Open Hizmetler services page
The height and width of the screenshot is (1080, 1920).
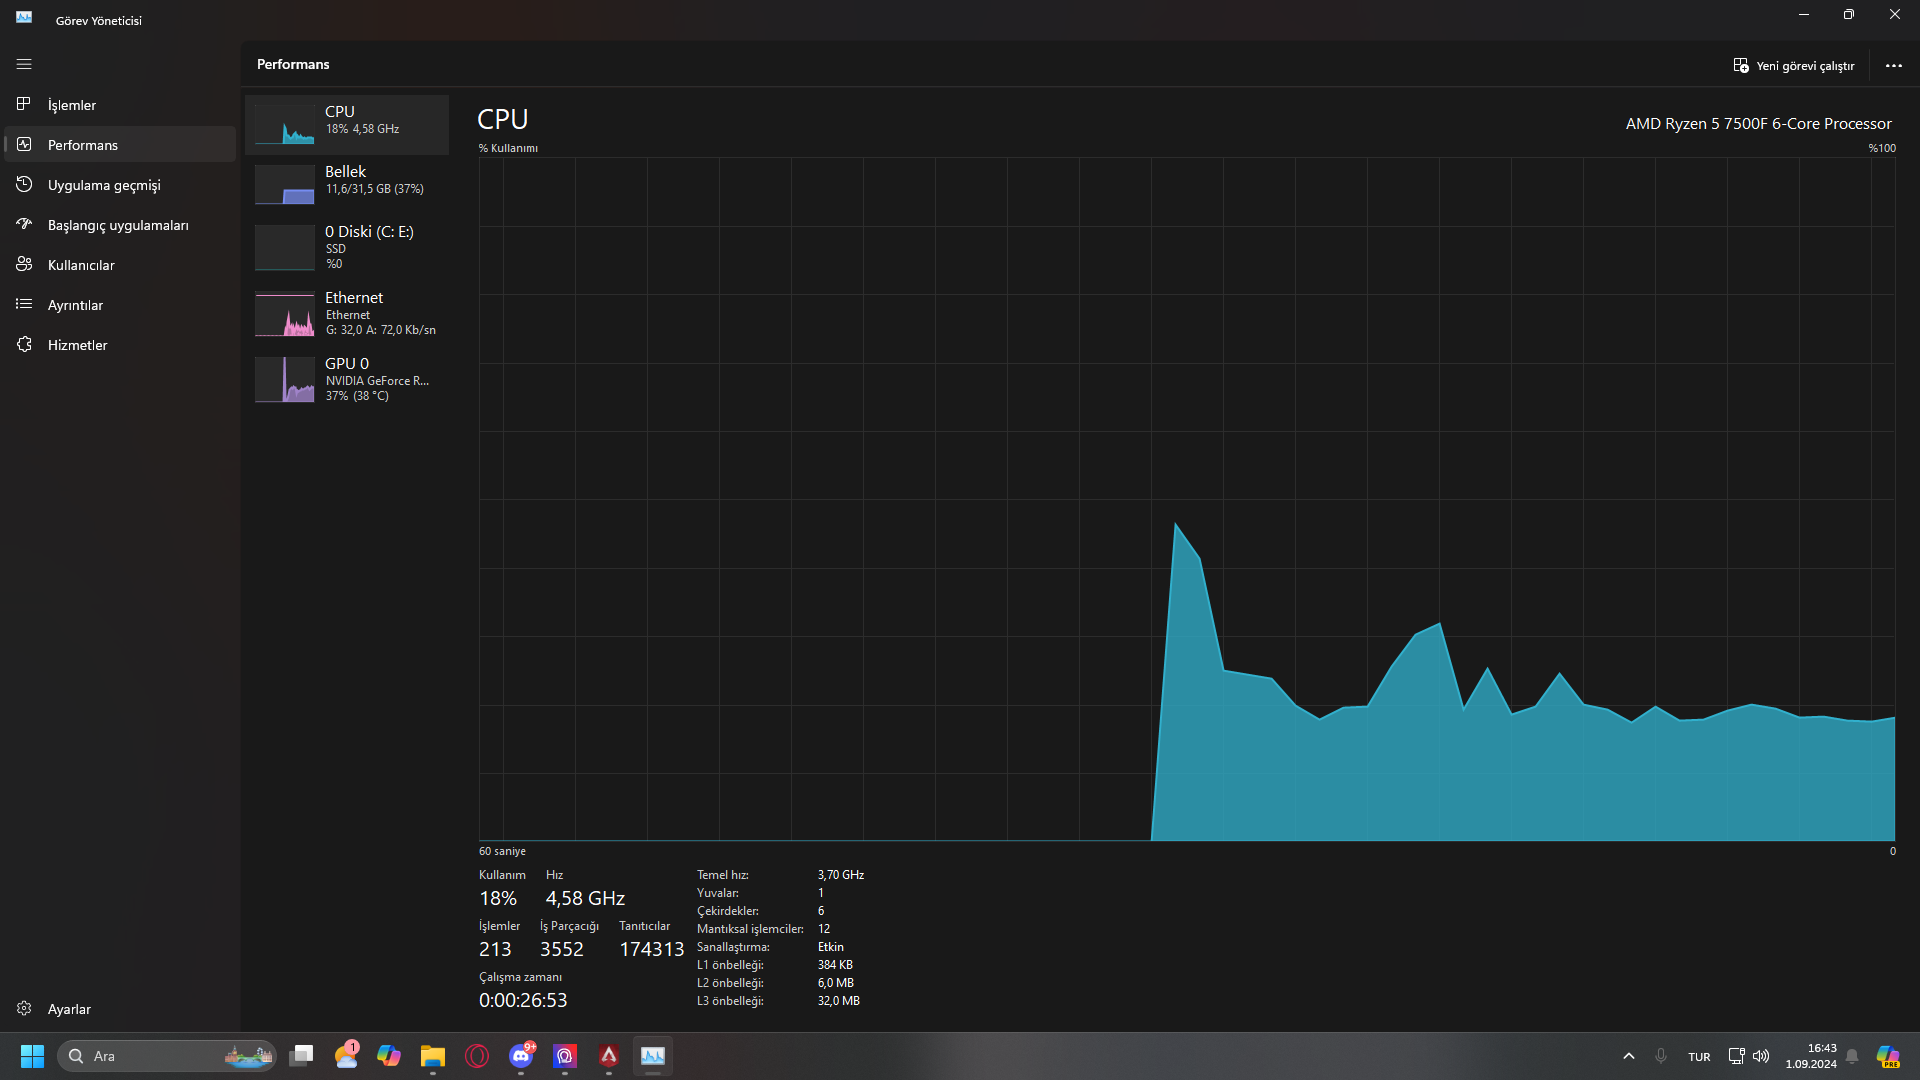[77, 345]
